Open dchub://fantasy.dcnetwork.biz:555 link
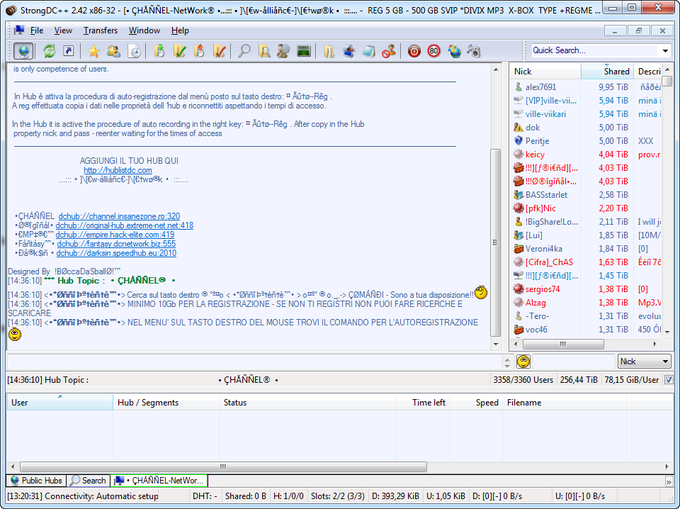The width and height of the screenshot is (680, 509). 116,244
